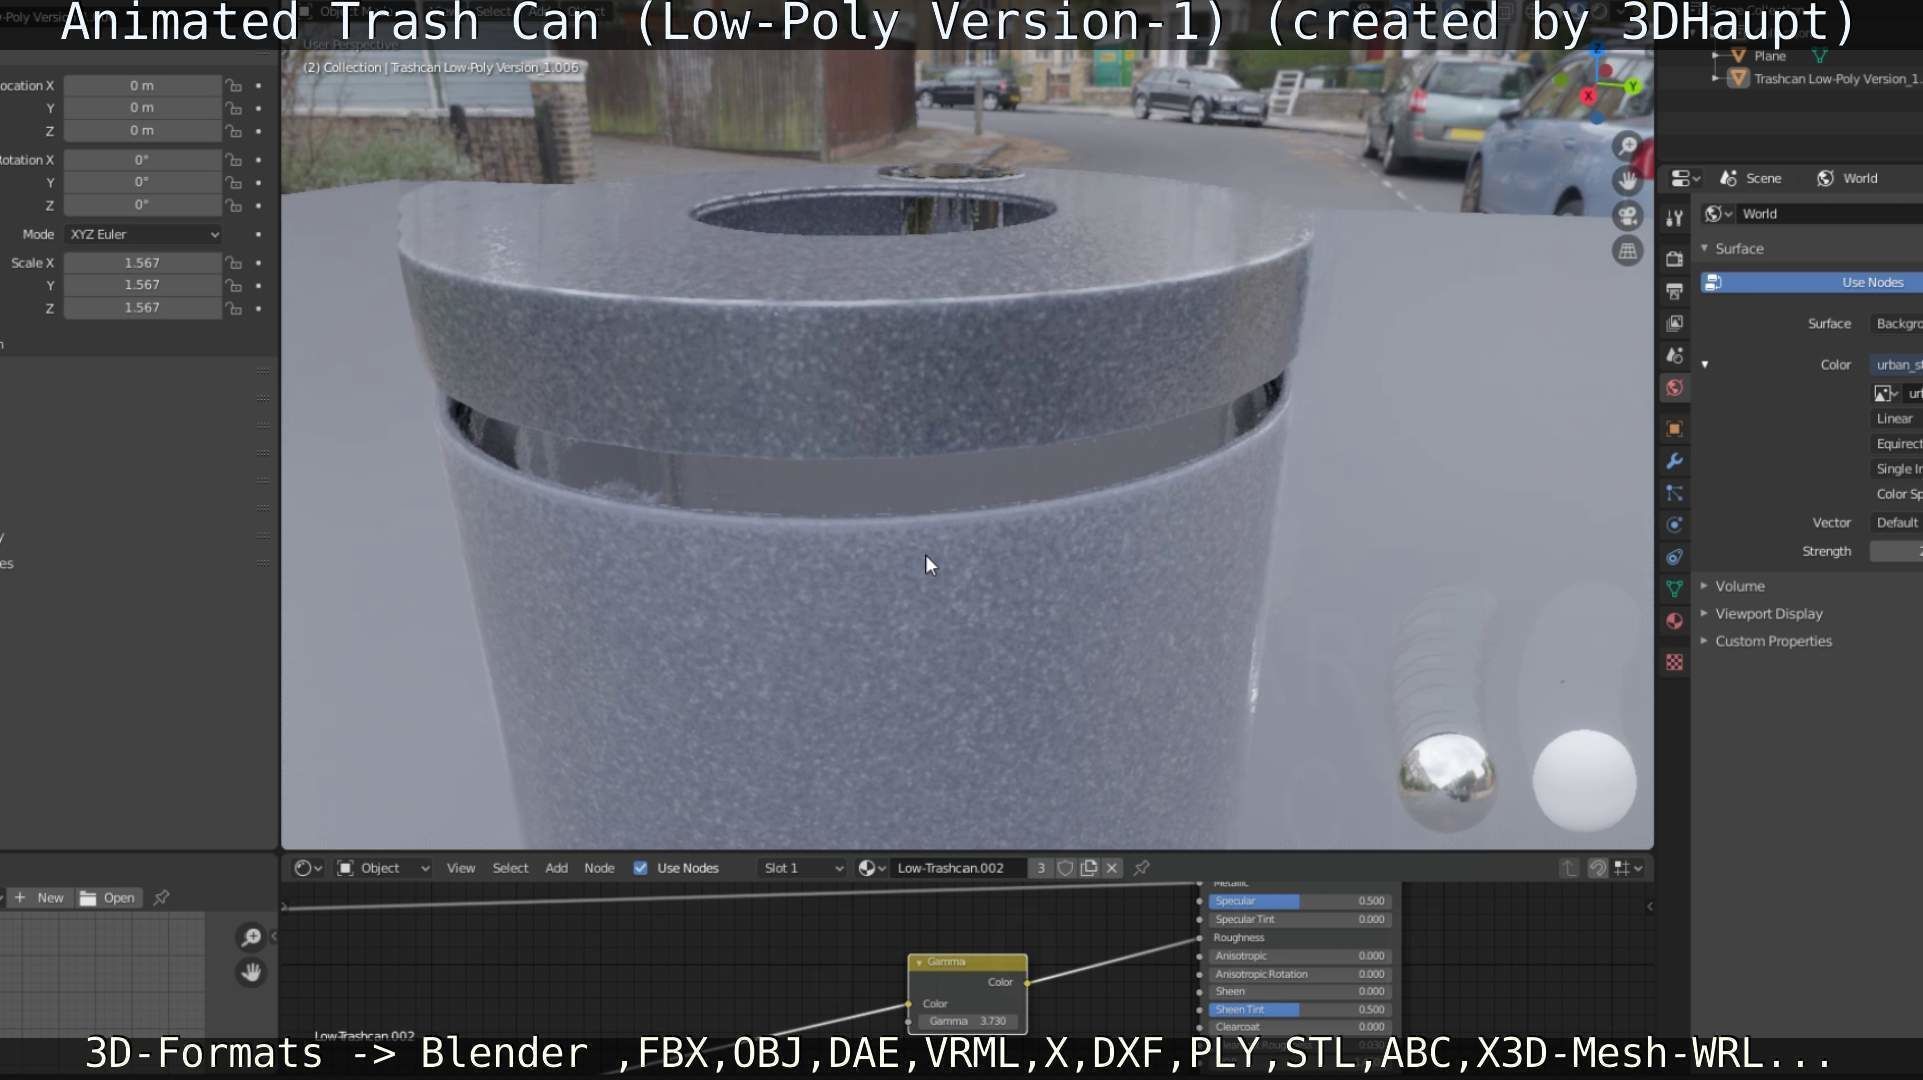This screenshot has height=1080, width=1923.
Task: Click the New image button
Action: point(39,898)
